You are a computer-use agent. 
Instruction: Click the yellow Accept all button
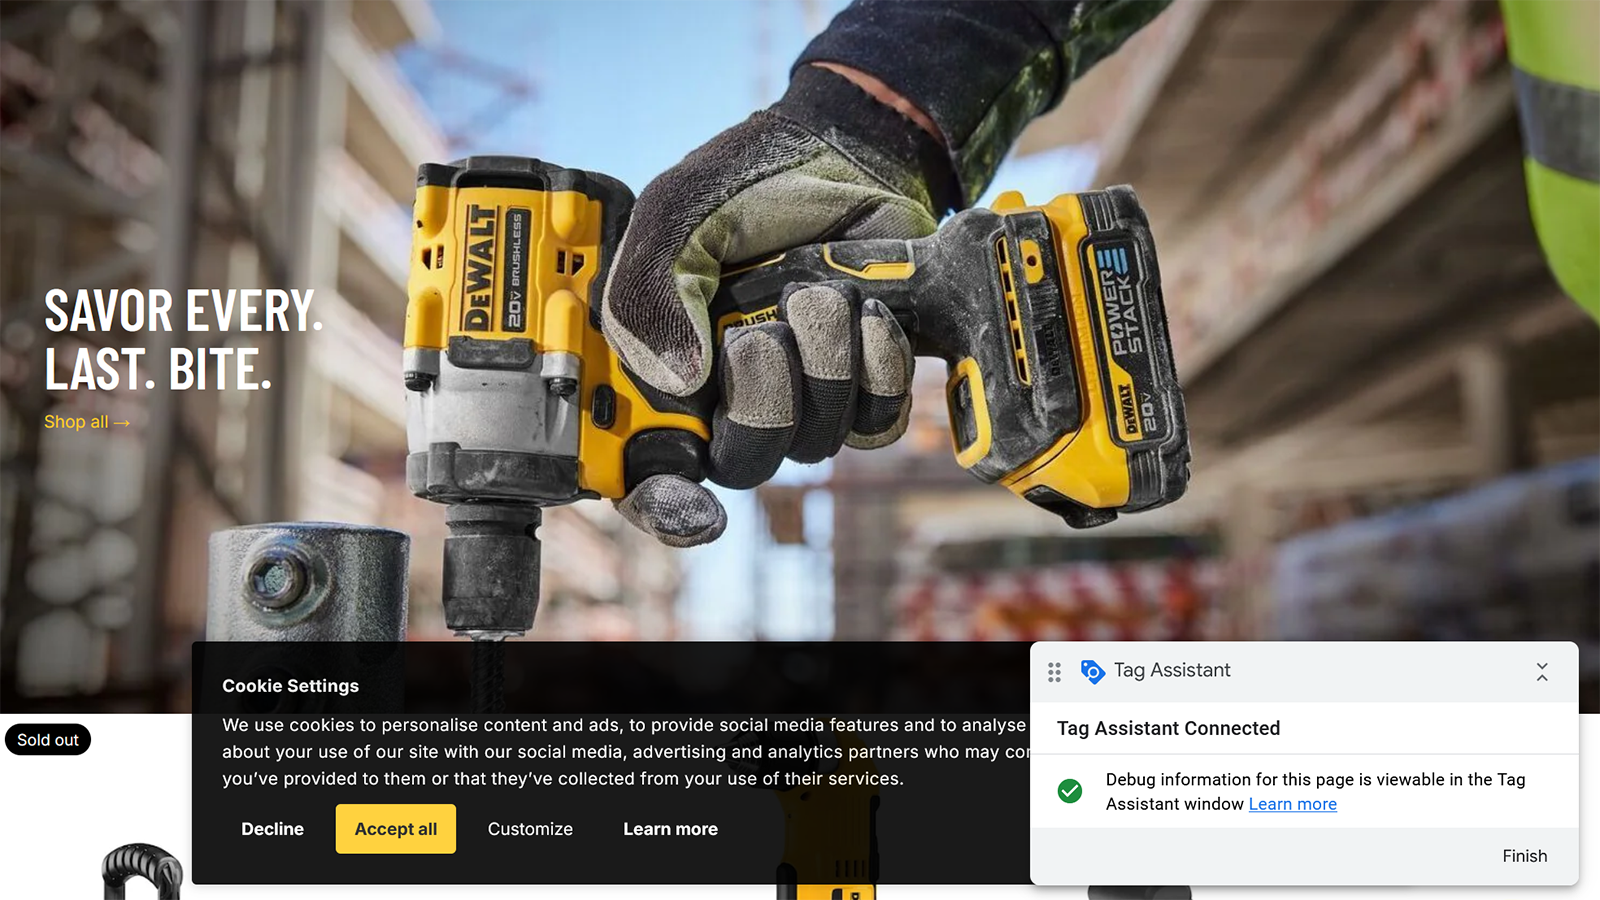click(x=395, y=829)
